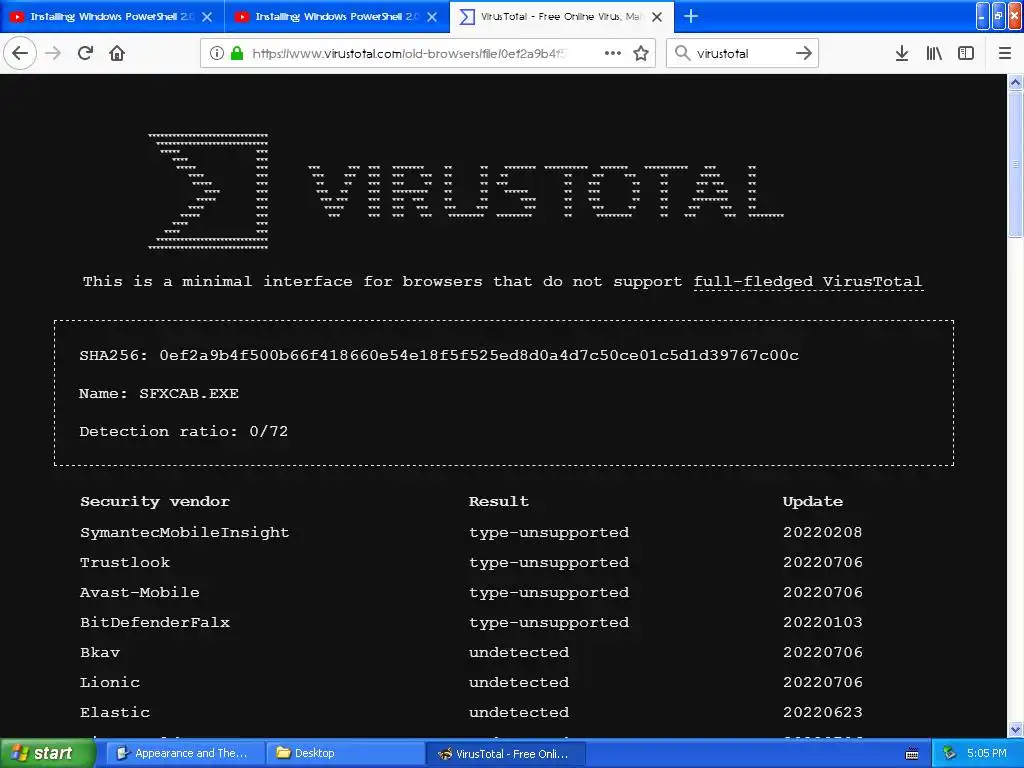Click VirusTotal - Free Online taskbar button
1024x768 pixels.
pos(505,753)
